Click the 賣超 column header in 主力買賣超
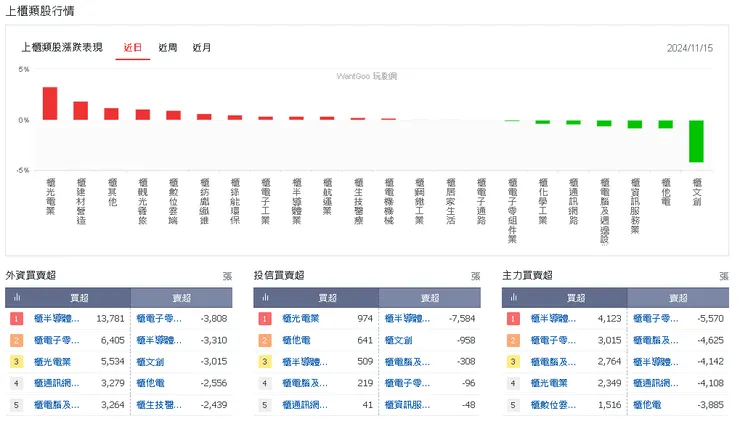 coord(678,298)
